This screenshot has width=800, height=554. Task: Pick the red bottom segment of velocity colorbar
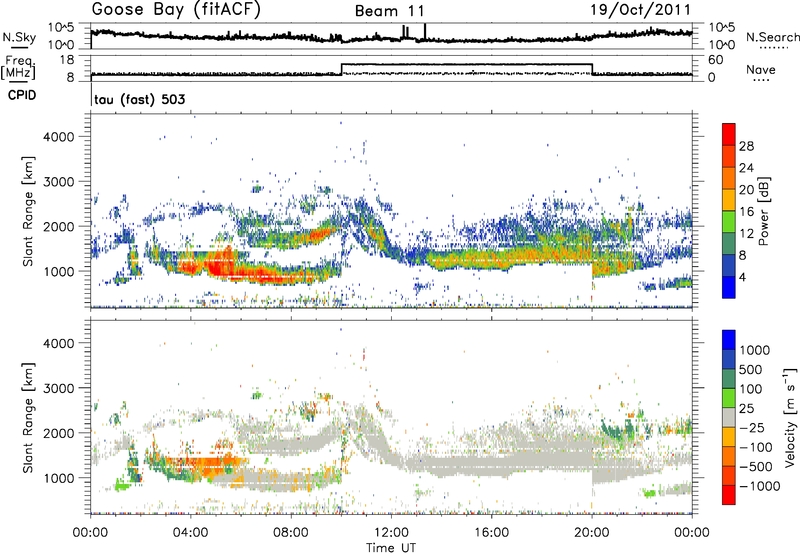click(x=729, y=495)
